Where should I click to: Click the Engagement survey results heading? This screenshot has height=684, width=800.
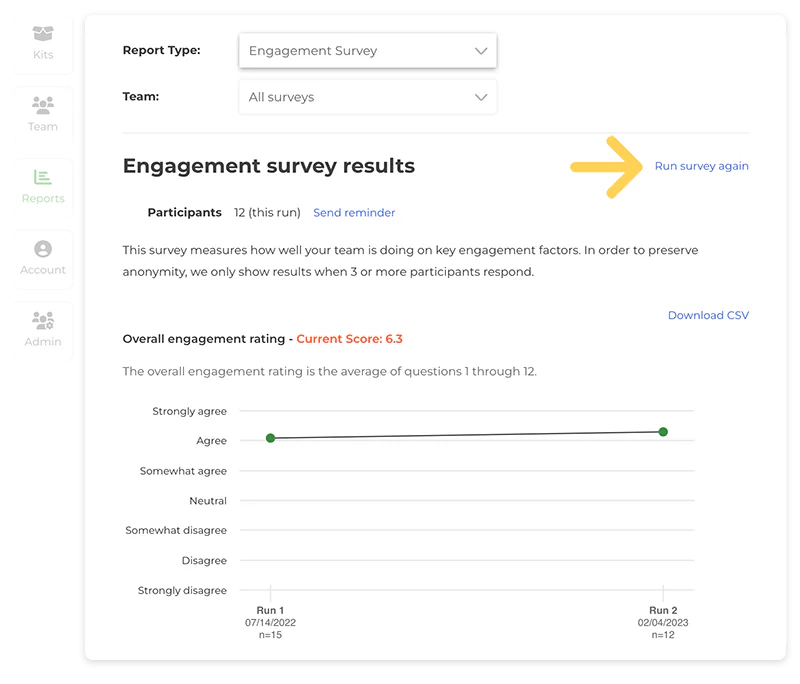click(269, 166)
